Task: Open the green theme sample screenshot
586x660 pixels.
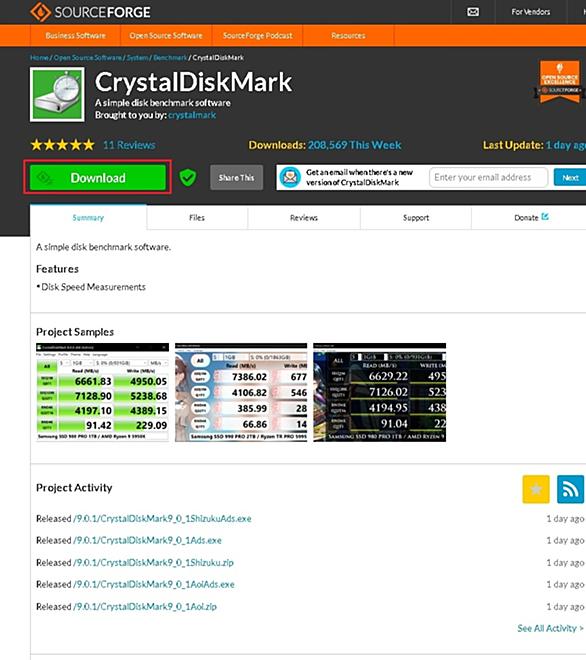Action: [x=102, y=392]
